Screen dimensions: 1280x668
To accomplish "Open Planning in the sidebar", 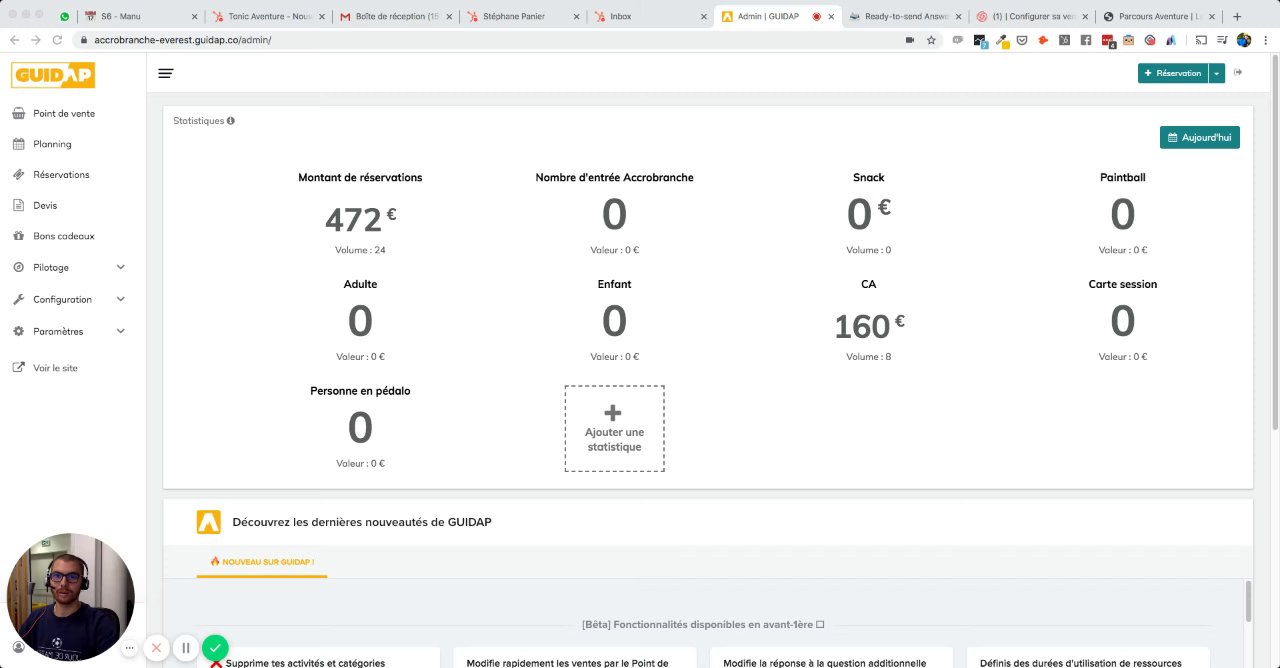I will [52, 144].
